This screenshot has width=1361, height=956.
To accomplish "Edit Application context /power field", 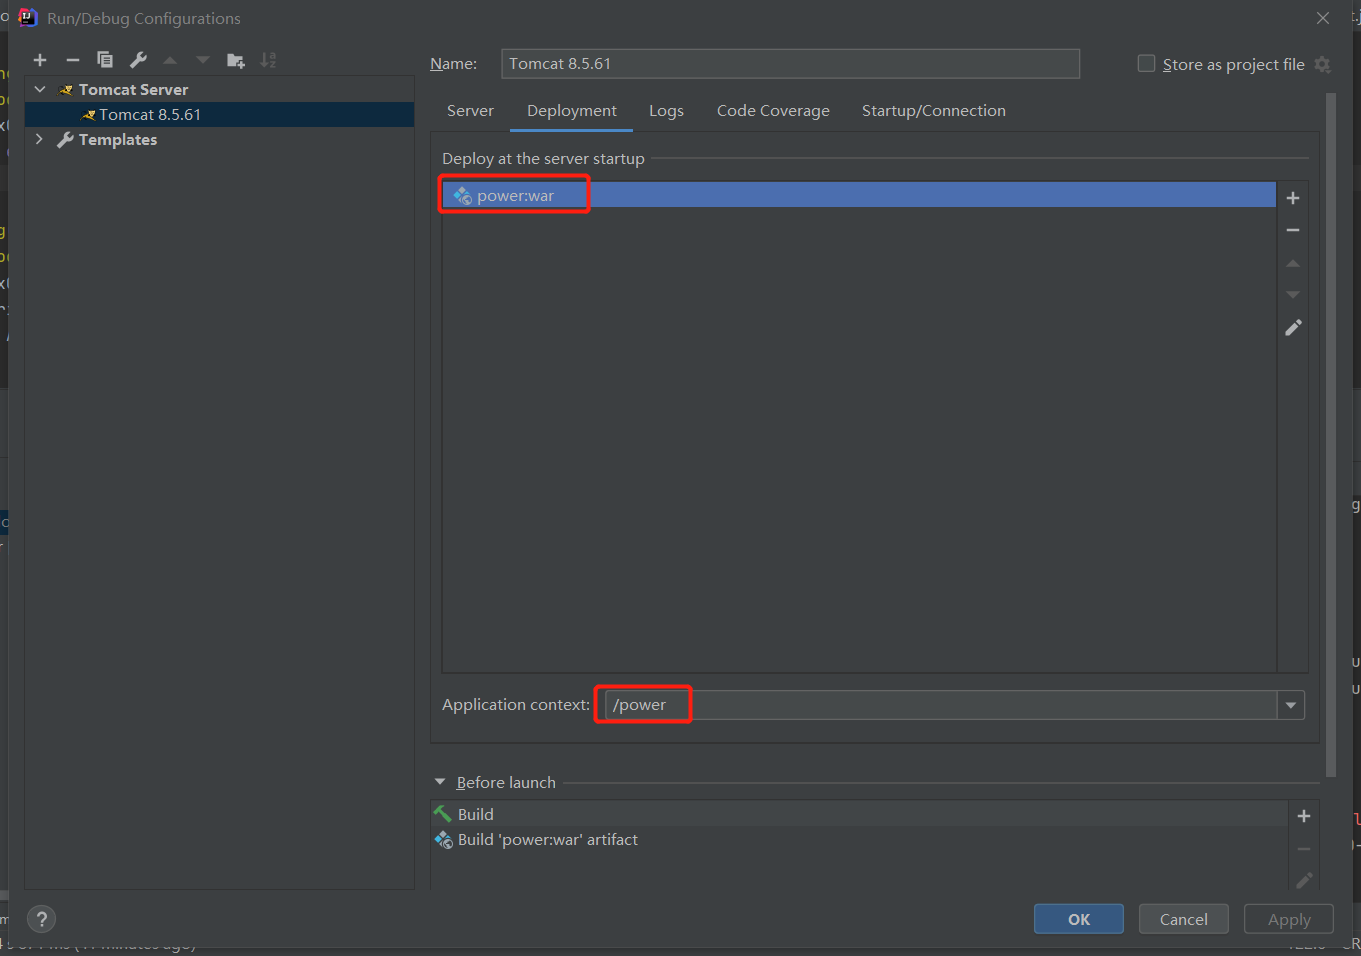I will click(x=941, y=705).
